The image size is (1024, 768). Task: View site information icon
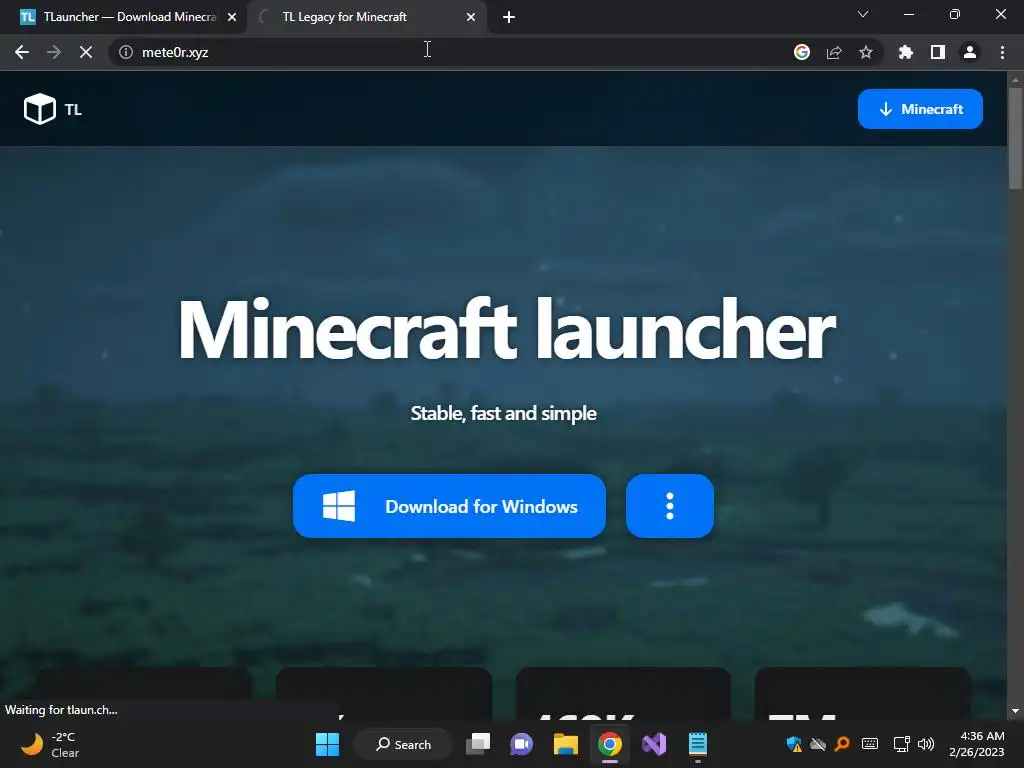click(126, 52)
